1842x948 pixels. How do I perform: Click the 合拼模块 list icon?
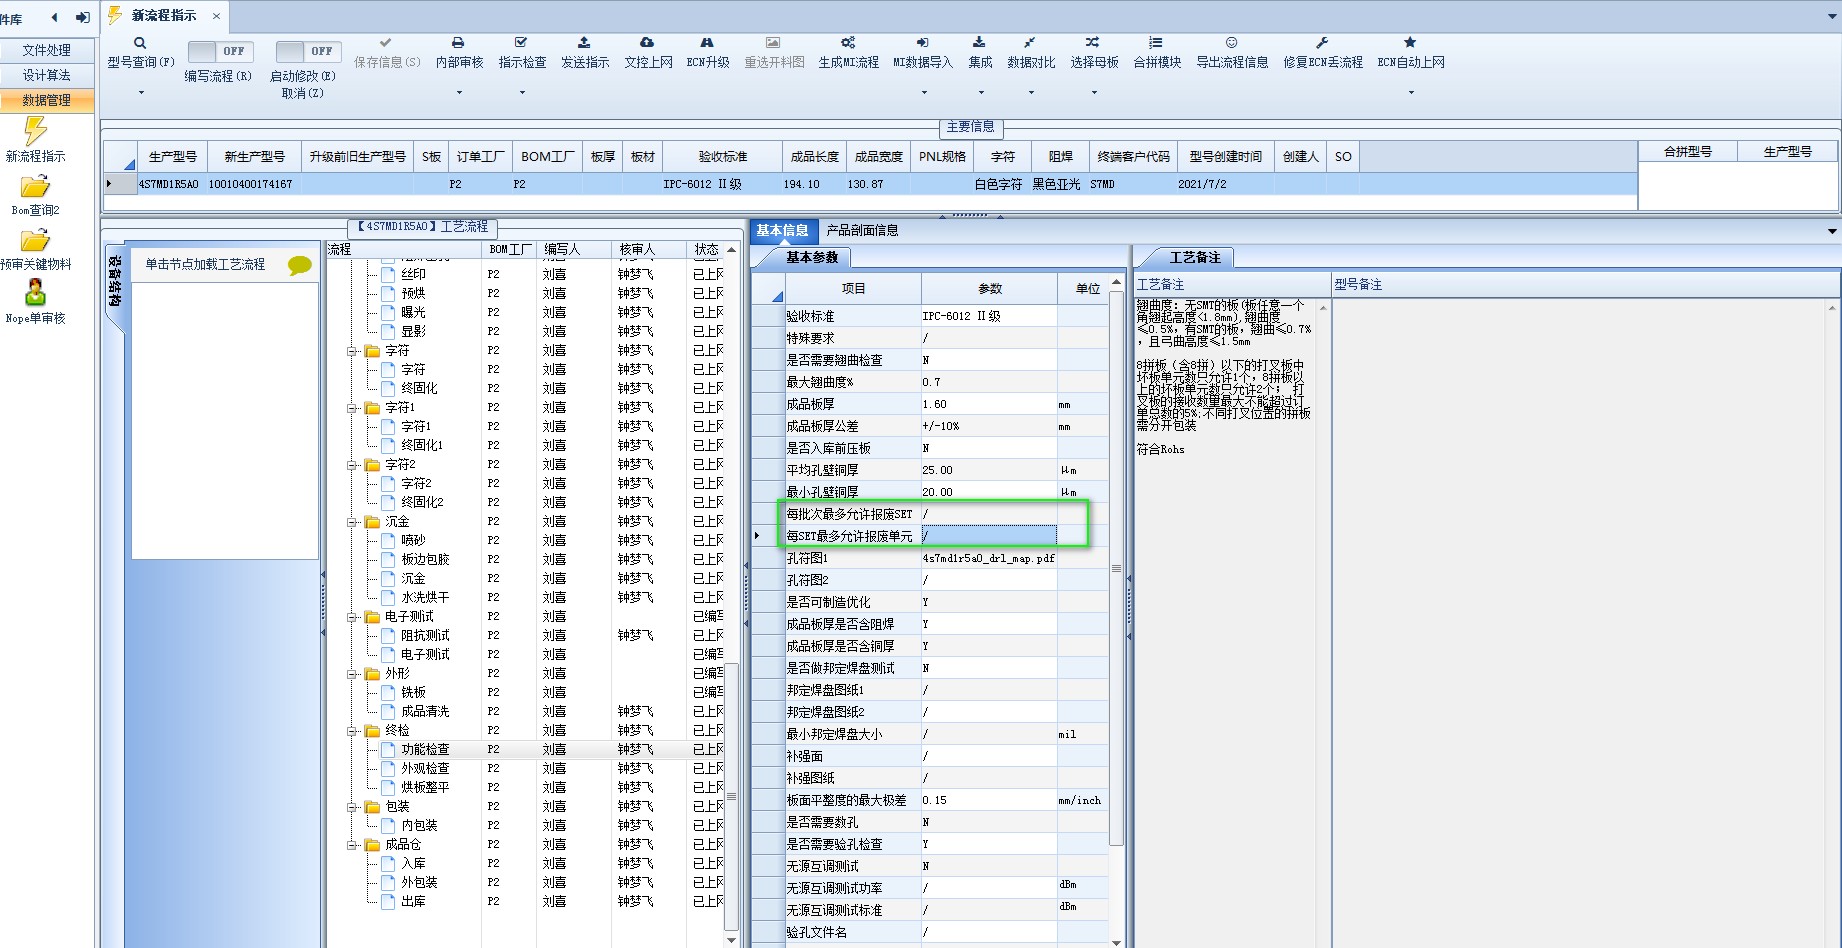tap(1156, 43)
